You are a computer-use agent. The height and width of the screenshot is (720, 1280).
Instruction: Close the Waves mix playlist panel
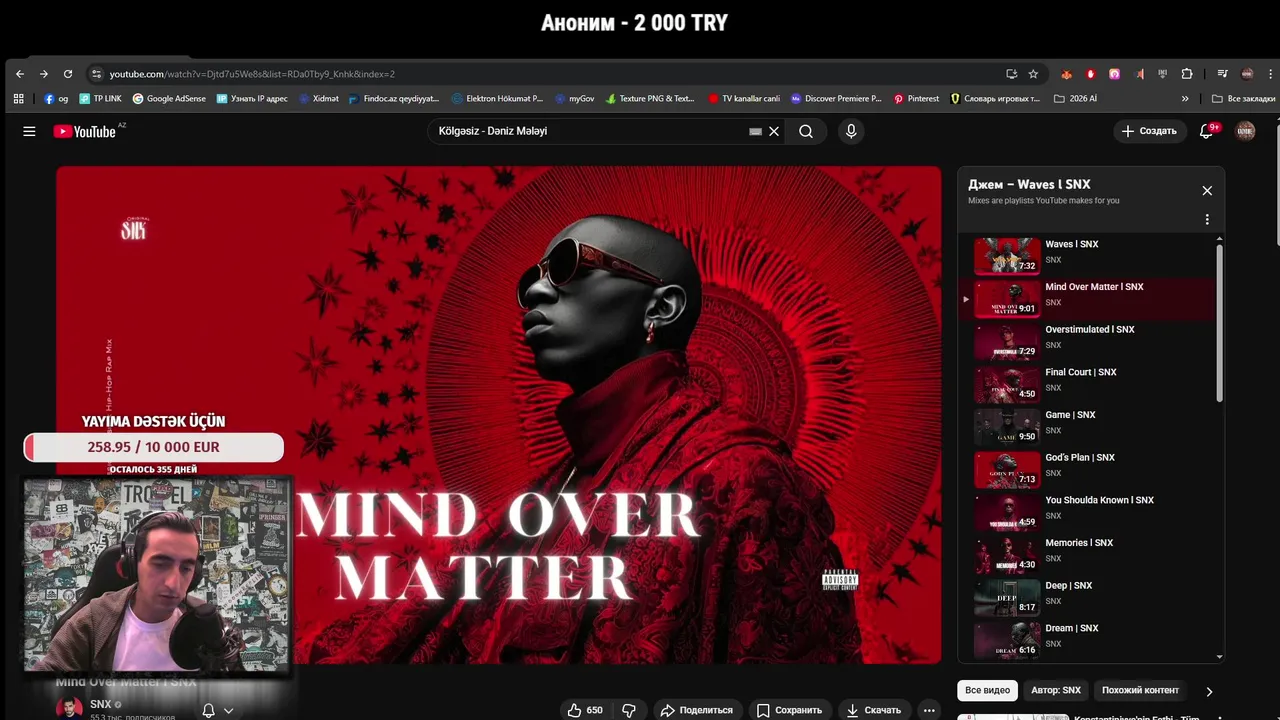1207,191
